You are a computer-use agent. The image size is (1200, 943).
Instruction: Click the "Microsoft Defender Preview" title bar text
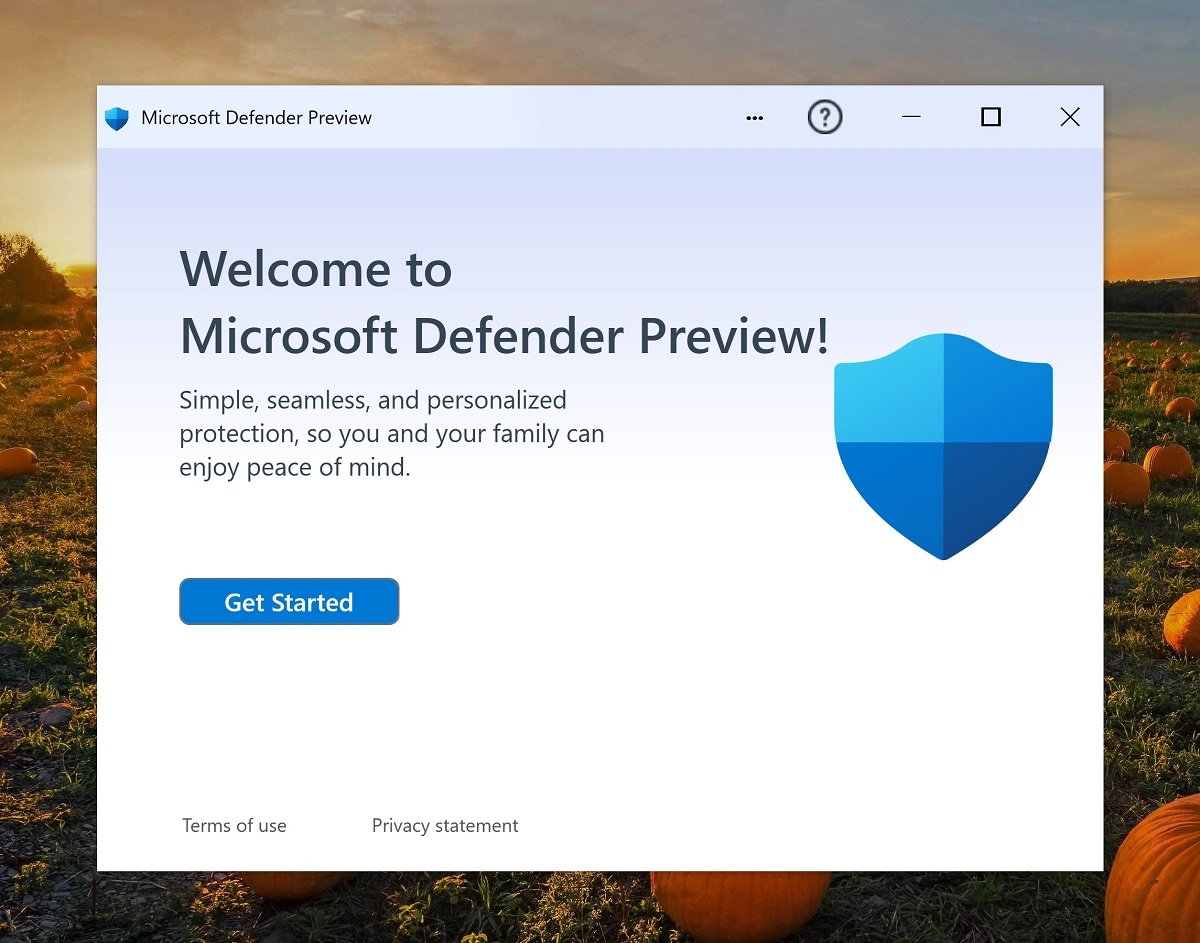click(x=257, y=118)
